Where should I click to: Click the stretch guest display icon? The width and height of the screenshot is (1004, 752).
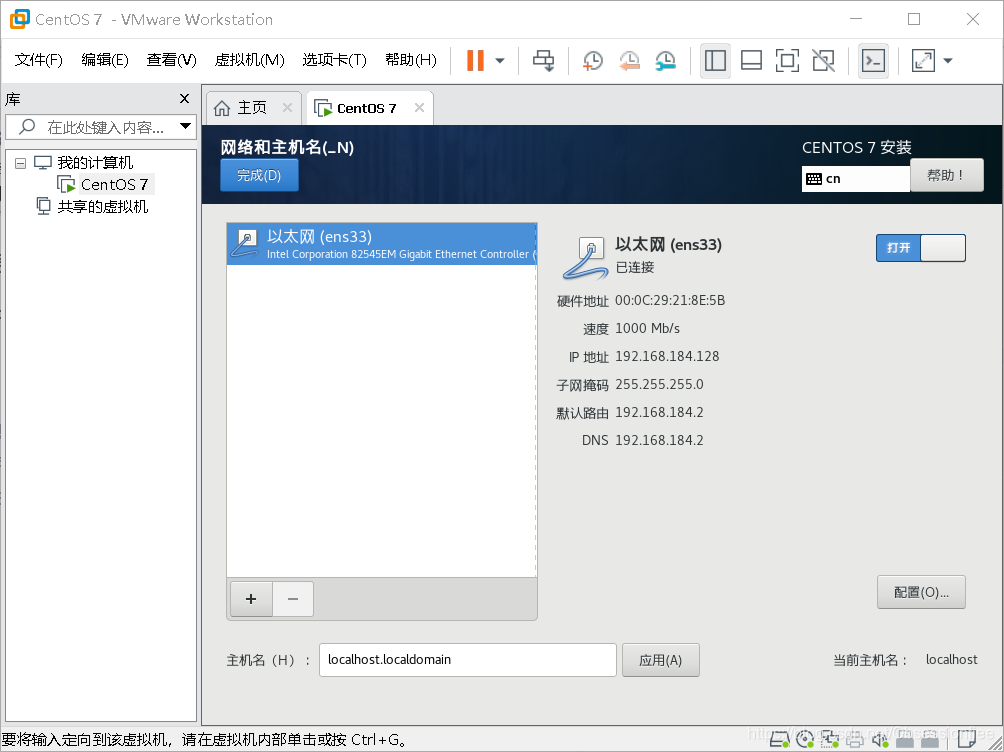tap(923, 61)
